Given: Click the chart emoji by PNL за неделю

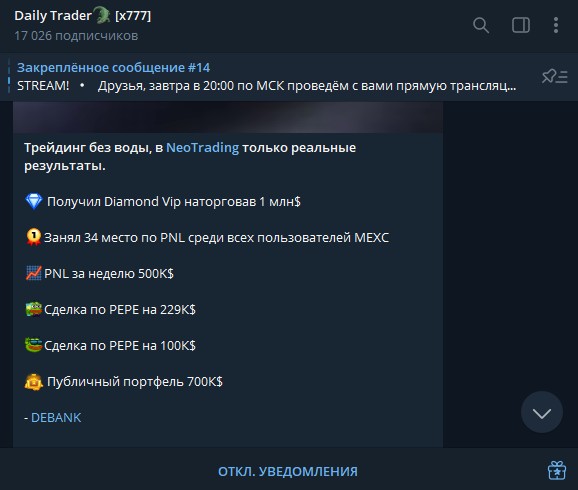Looking at the screenshot, I should [34, 273].
